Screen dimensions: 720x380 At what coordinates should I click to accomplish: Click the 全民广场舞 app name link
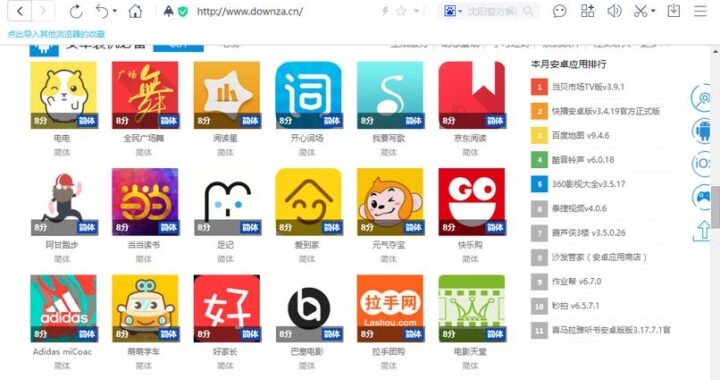pyautogui.click(x=144, y=138)
